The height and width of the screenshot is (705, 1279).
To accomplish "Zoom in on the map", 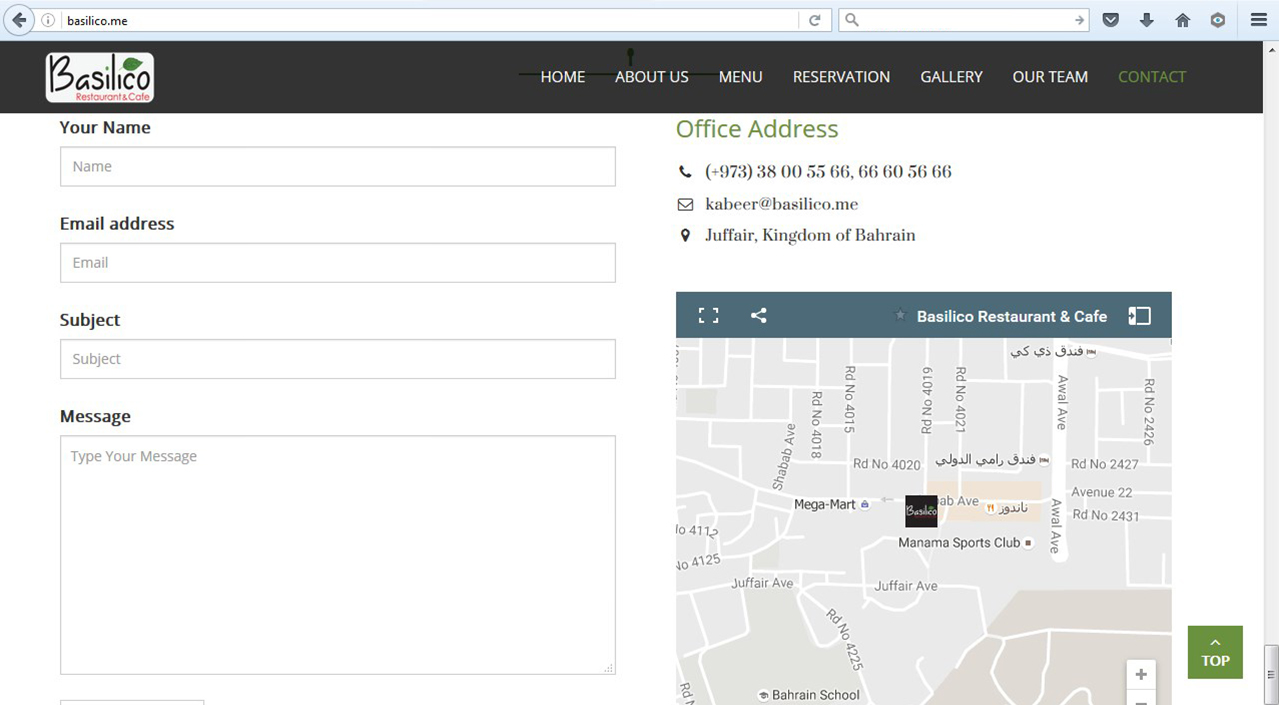I will tap(1140, 674).
